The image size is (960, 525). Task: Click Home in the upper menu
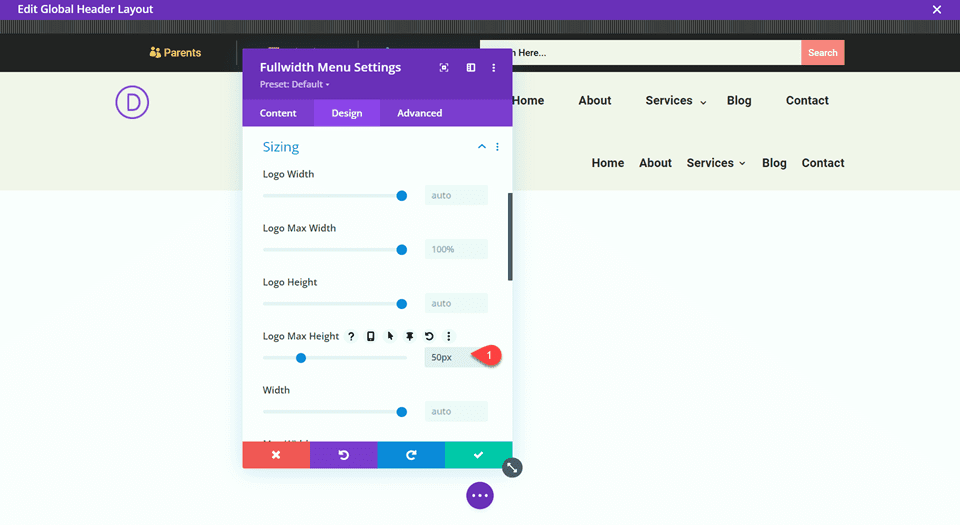click(528, 100)
